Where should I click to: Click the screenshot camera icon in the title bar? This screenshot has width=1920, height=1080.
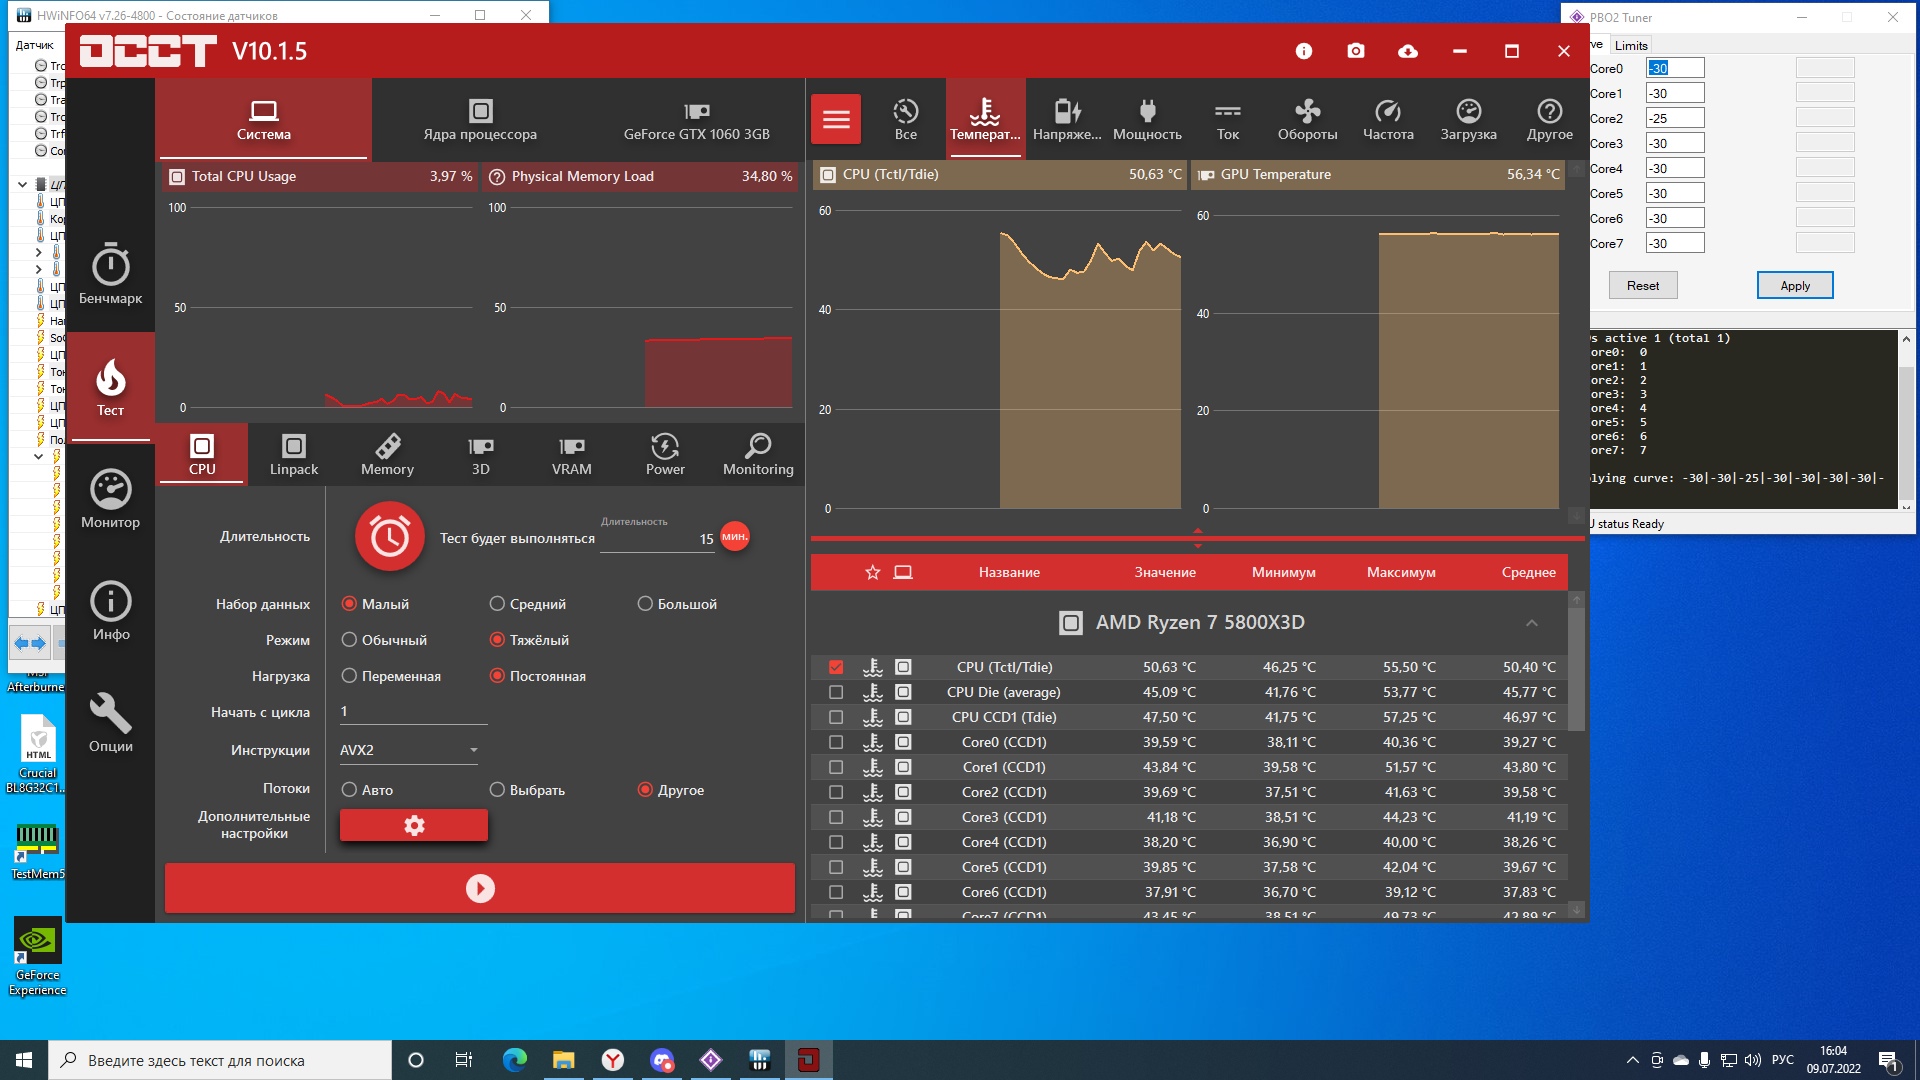[x=1355, y=51]
